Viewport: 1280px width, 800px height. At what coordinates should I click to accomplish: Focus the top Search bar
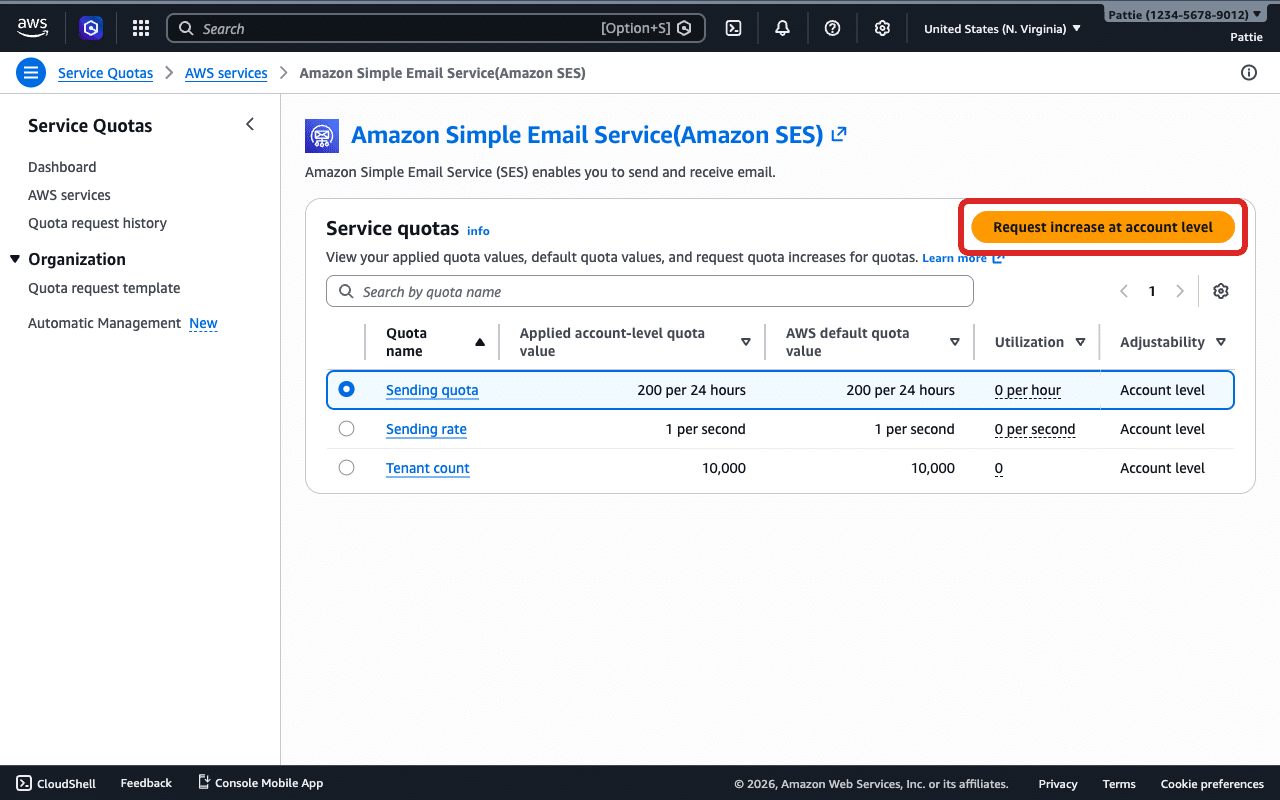pyautogui.click(x=435, y=28)
